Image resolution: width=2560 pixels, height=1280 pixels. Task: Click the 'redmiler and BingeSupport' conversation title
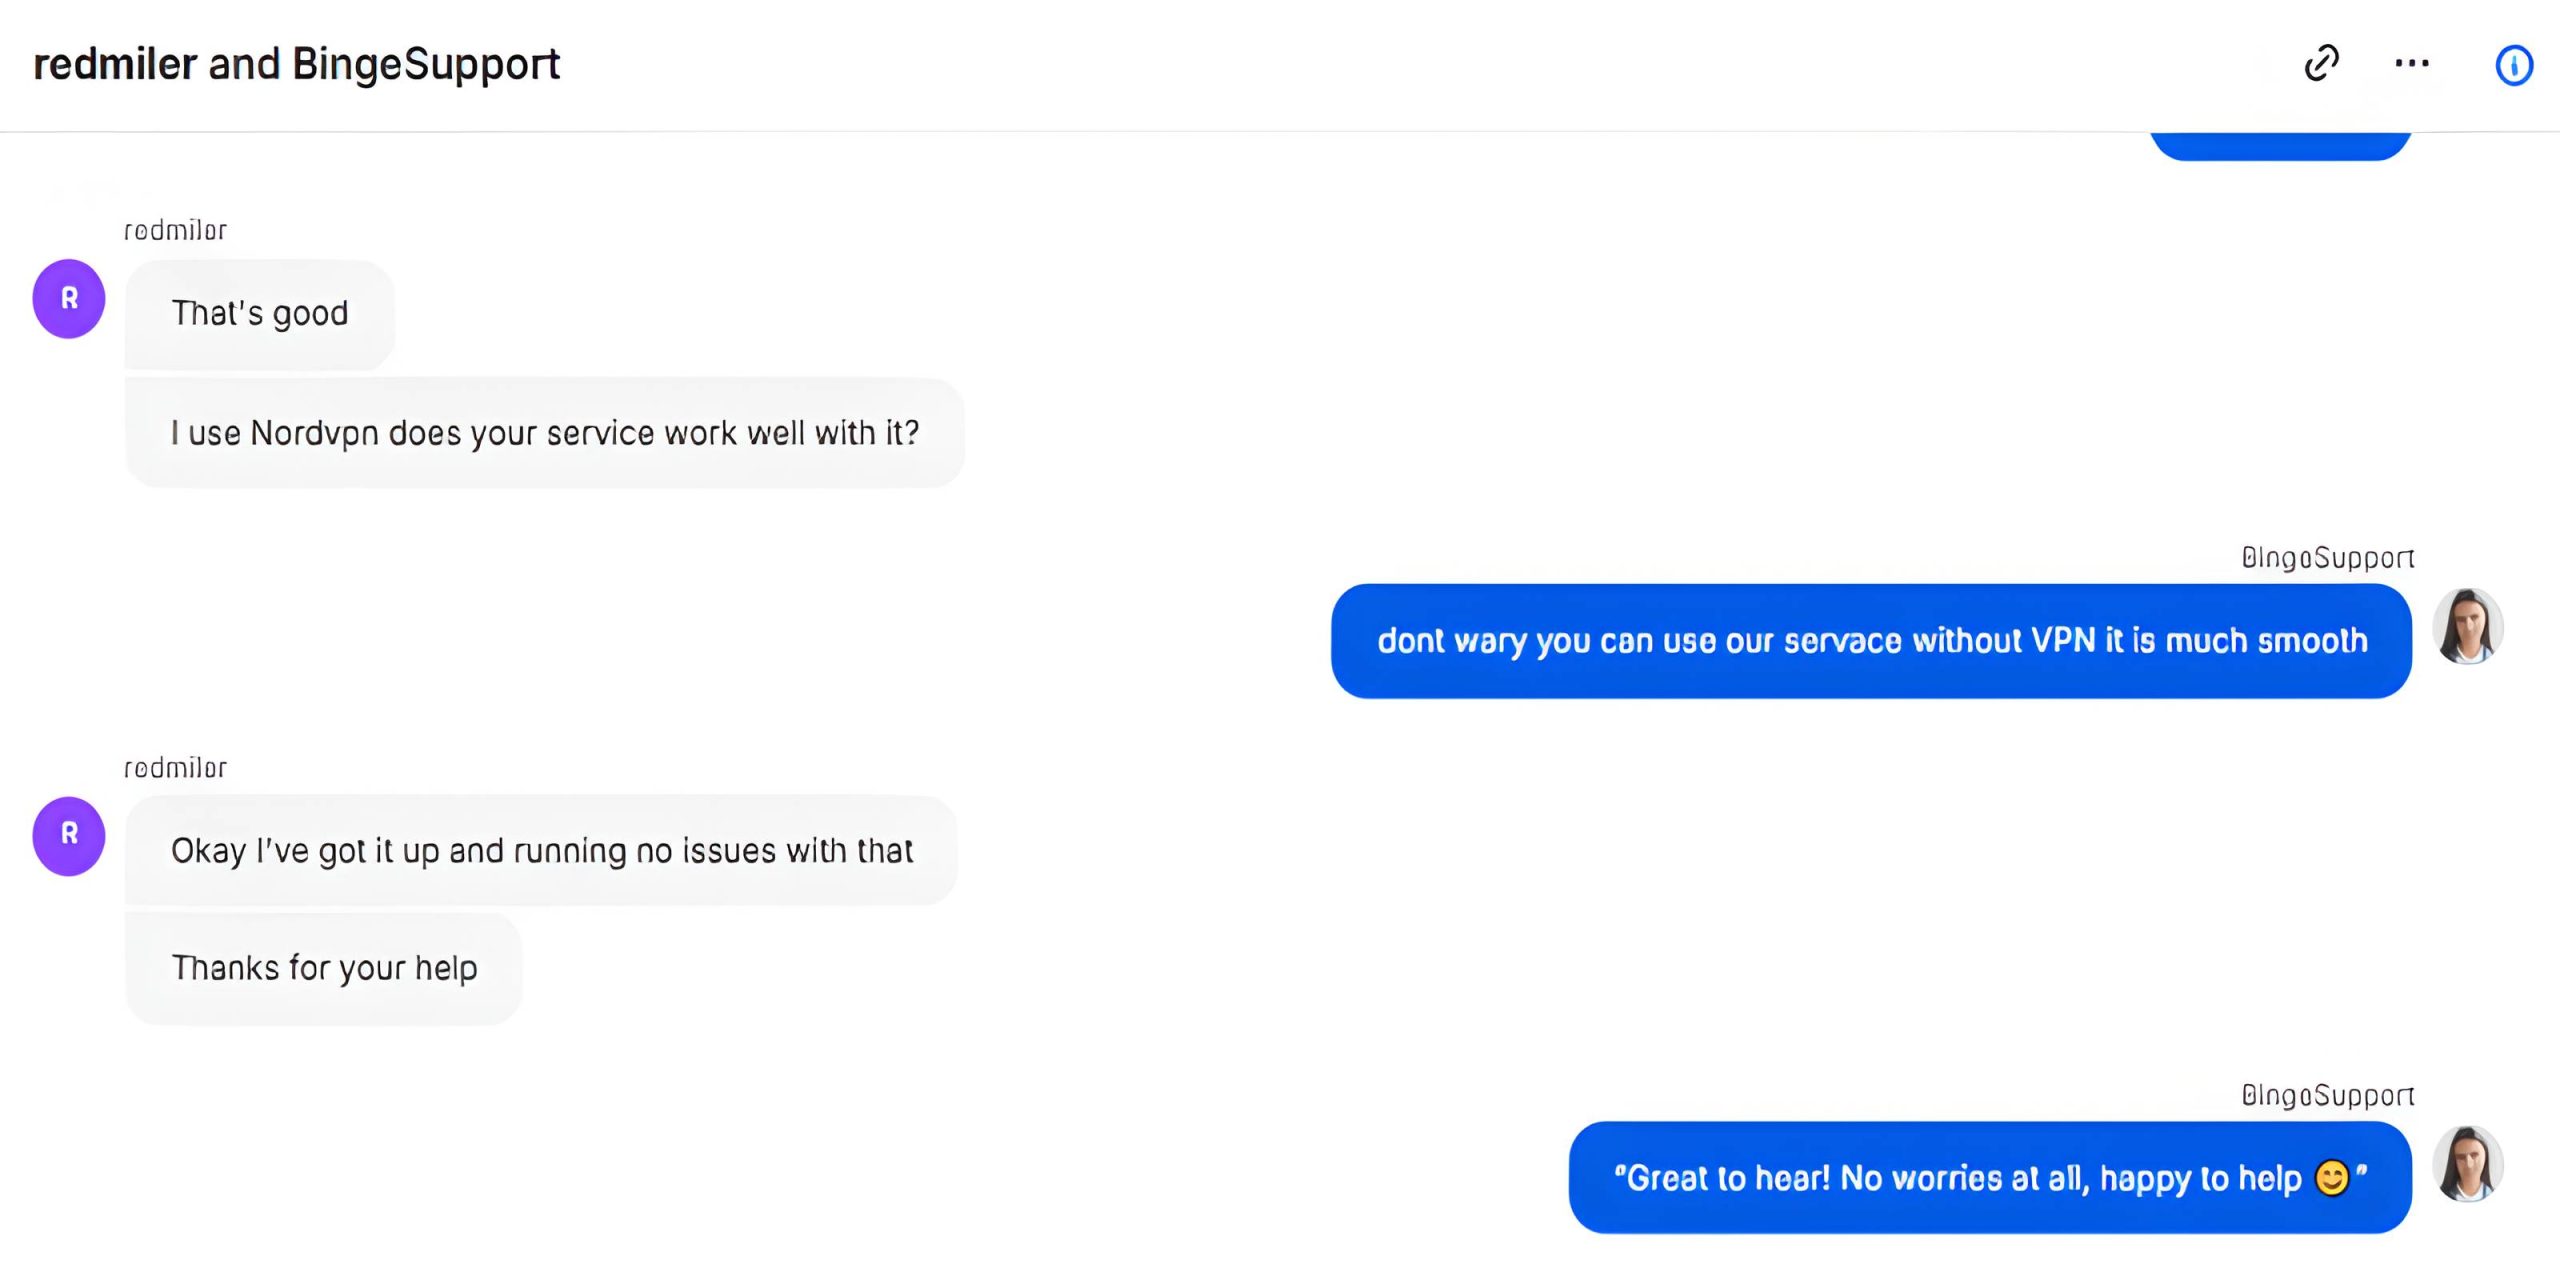296,64
